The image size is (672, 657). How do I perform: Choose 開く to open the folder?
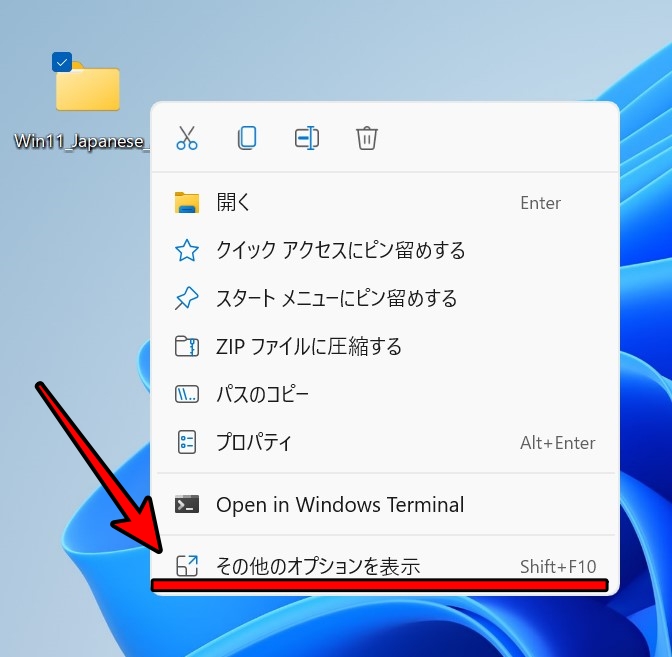coord(234,203)
